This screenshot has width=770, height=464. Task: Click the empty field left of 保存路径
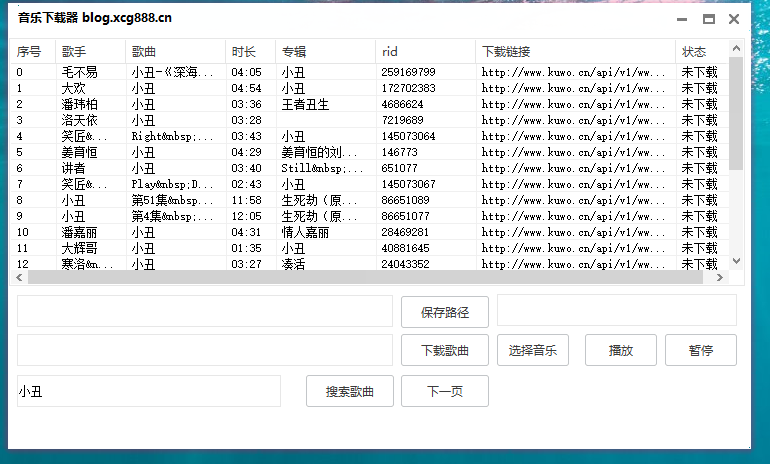point(205,311)
